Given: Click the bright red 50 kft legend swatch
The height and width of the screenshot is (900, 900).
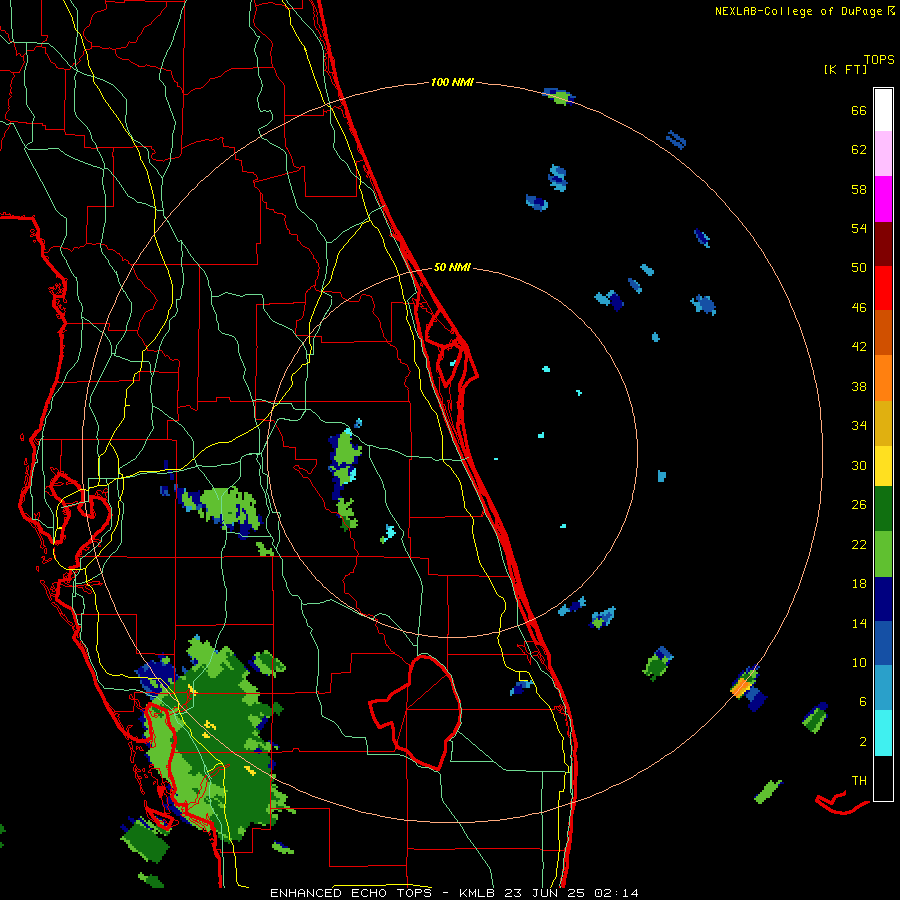Looking at the screenshot, I should coord(883,288).
